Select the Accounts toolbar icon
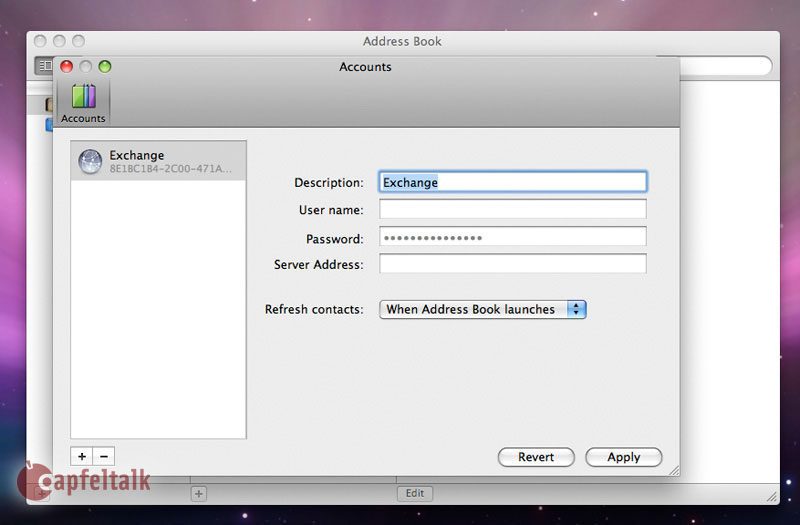 pyautogui.click(x=83, y=103)
